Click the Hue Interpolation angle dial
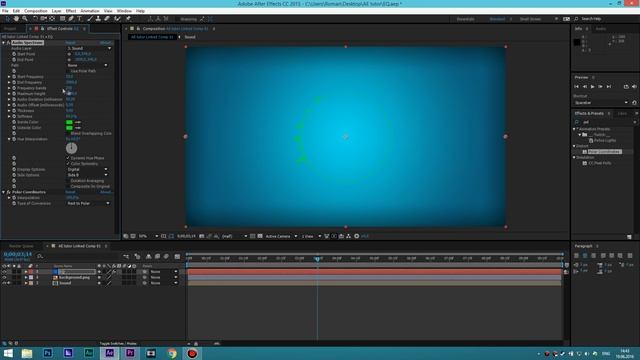640x360 pixels. tap(71, 148)
